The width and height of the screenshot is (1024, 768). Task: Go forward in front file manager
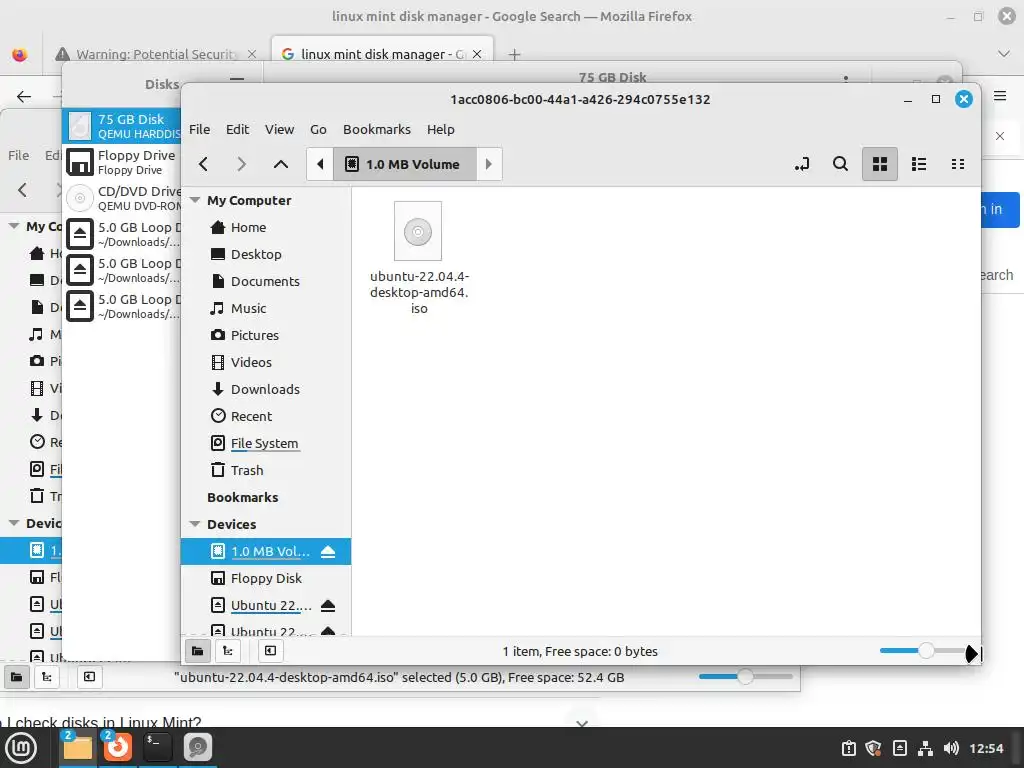242,164
